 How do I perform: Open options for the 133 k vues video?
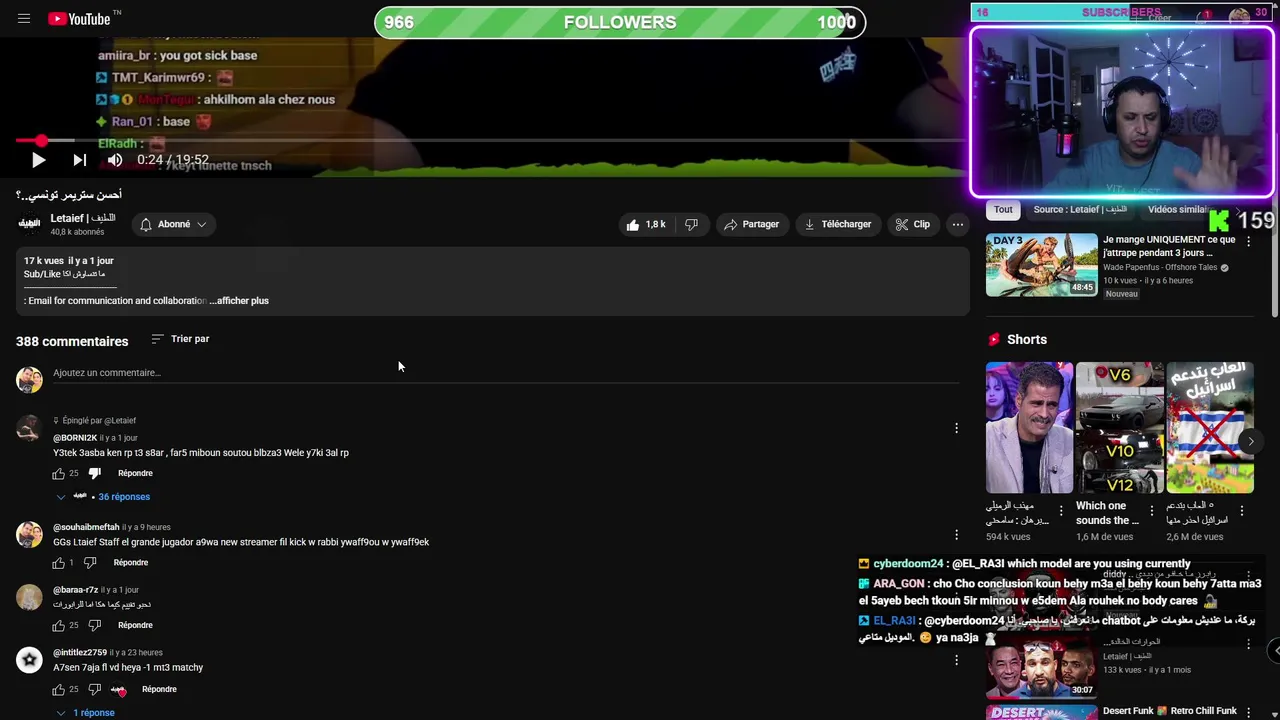point(1248,645)
